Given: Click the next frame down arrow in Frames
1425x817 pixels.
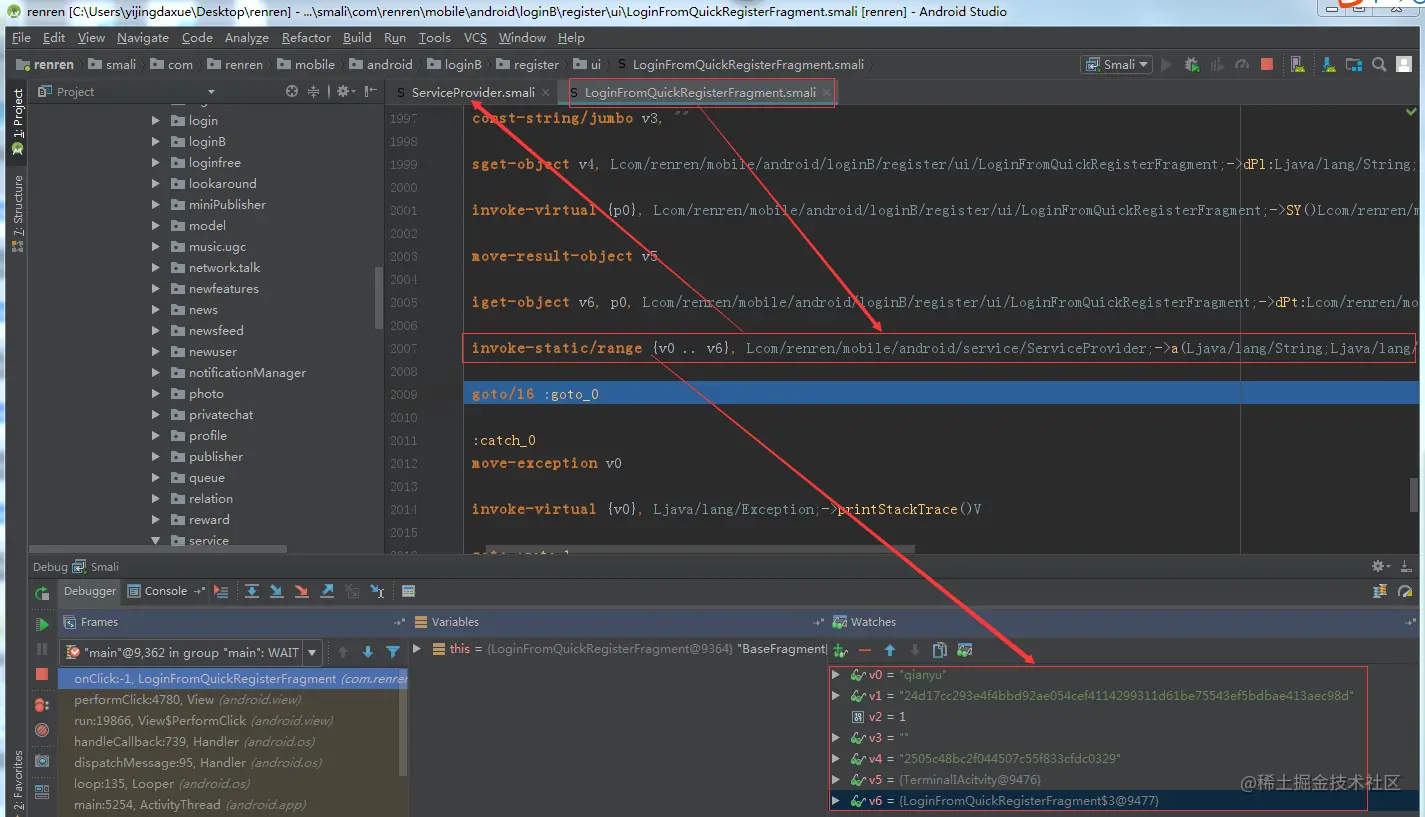Looking at the screenshot, I should click(x=368, y=652).
